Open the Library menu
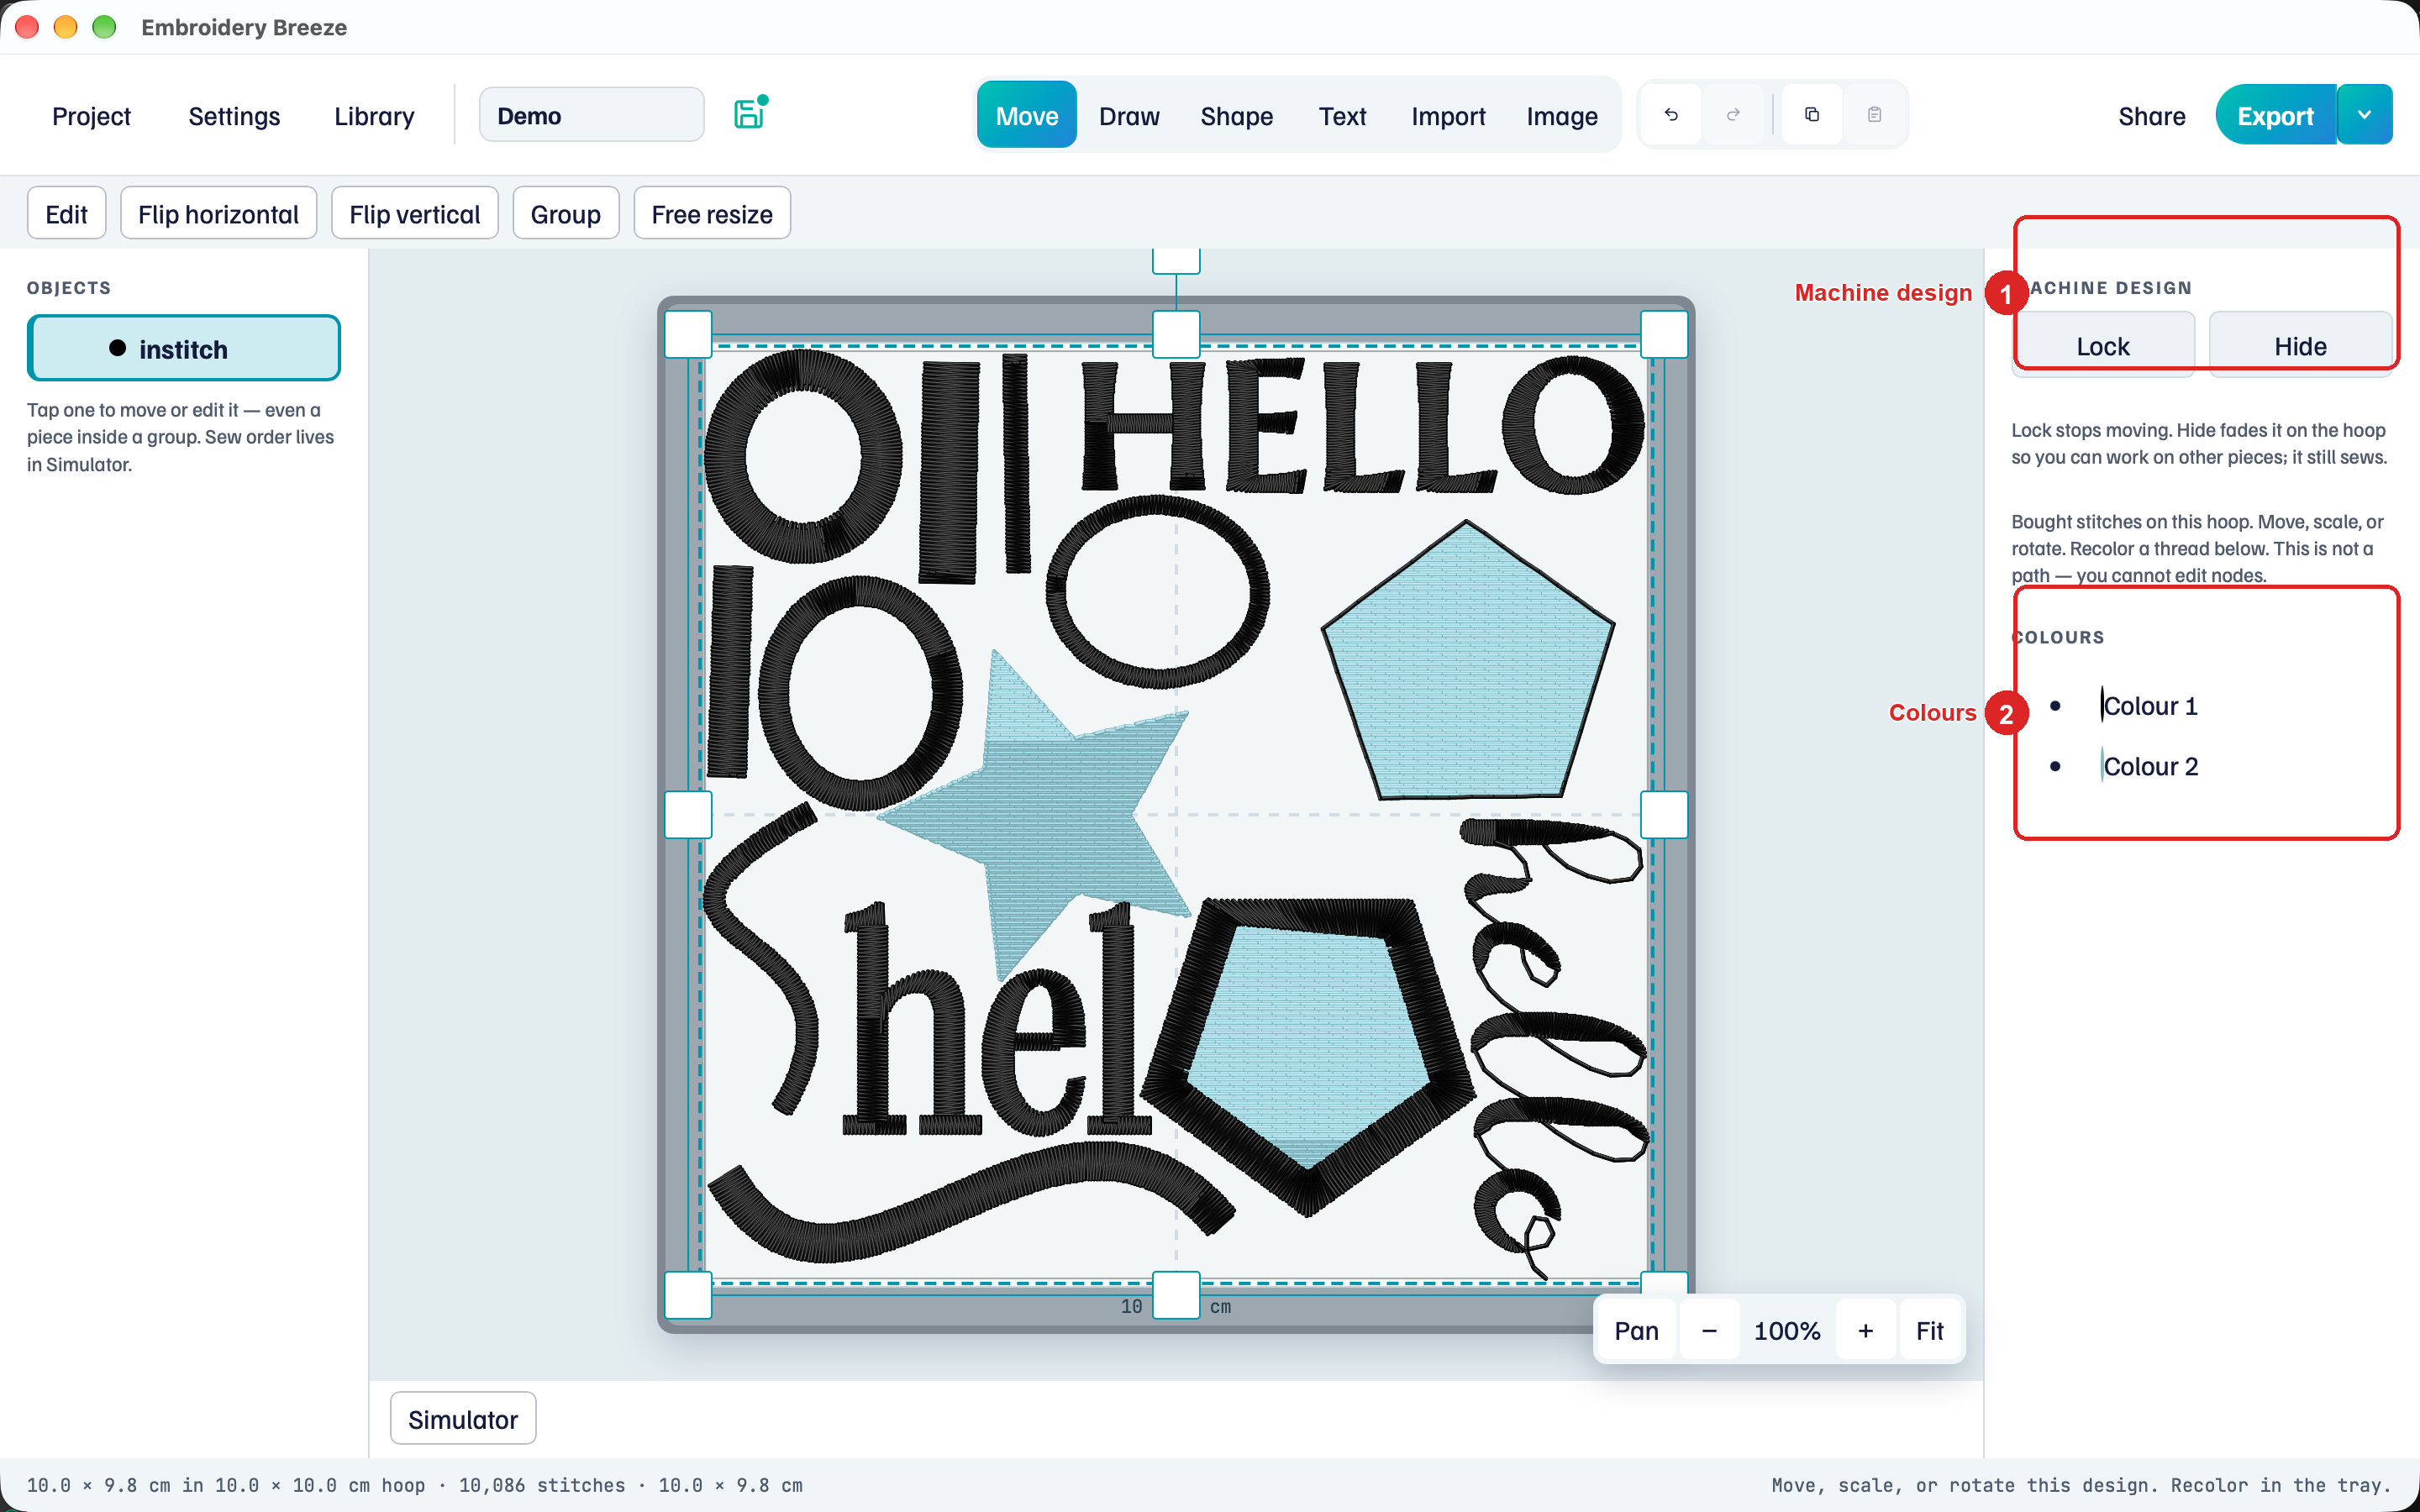Viewport: 2420px width, 1512px height. tap(374, 116)
